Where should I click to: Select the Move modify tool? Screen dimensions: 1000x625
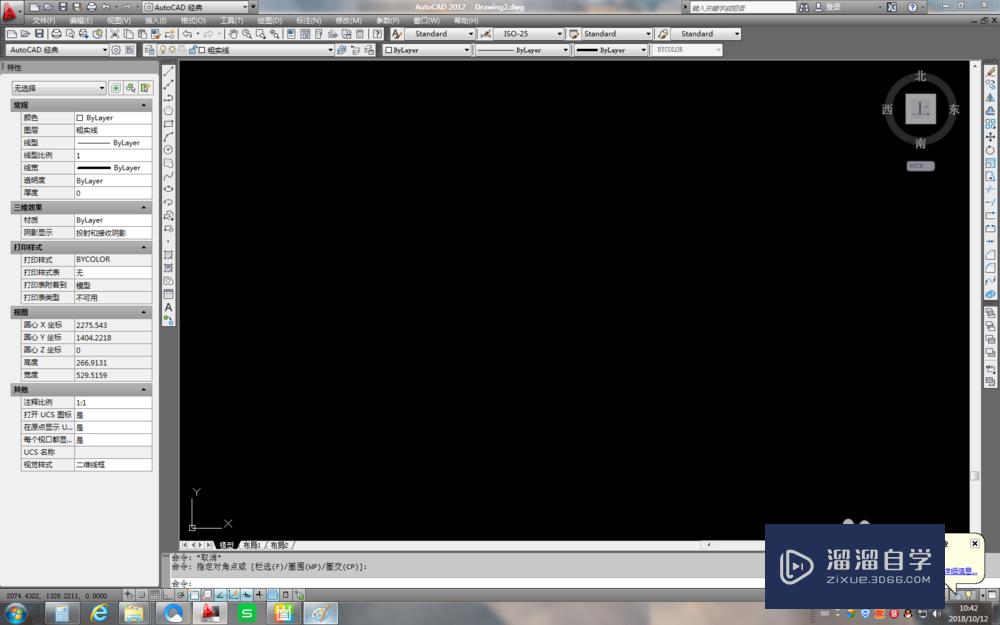(x=990, y=136)
